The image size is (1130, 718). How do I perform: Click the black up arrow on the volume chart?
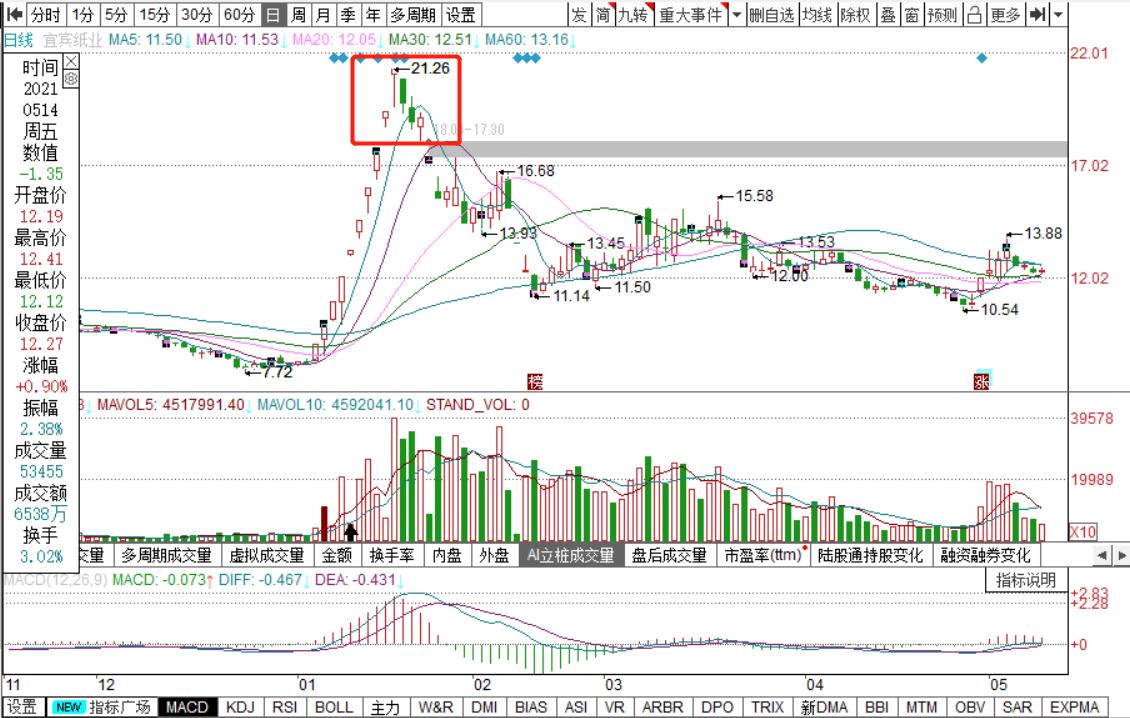click(x=350, y=532)
